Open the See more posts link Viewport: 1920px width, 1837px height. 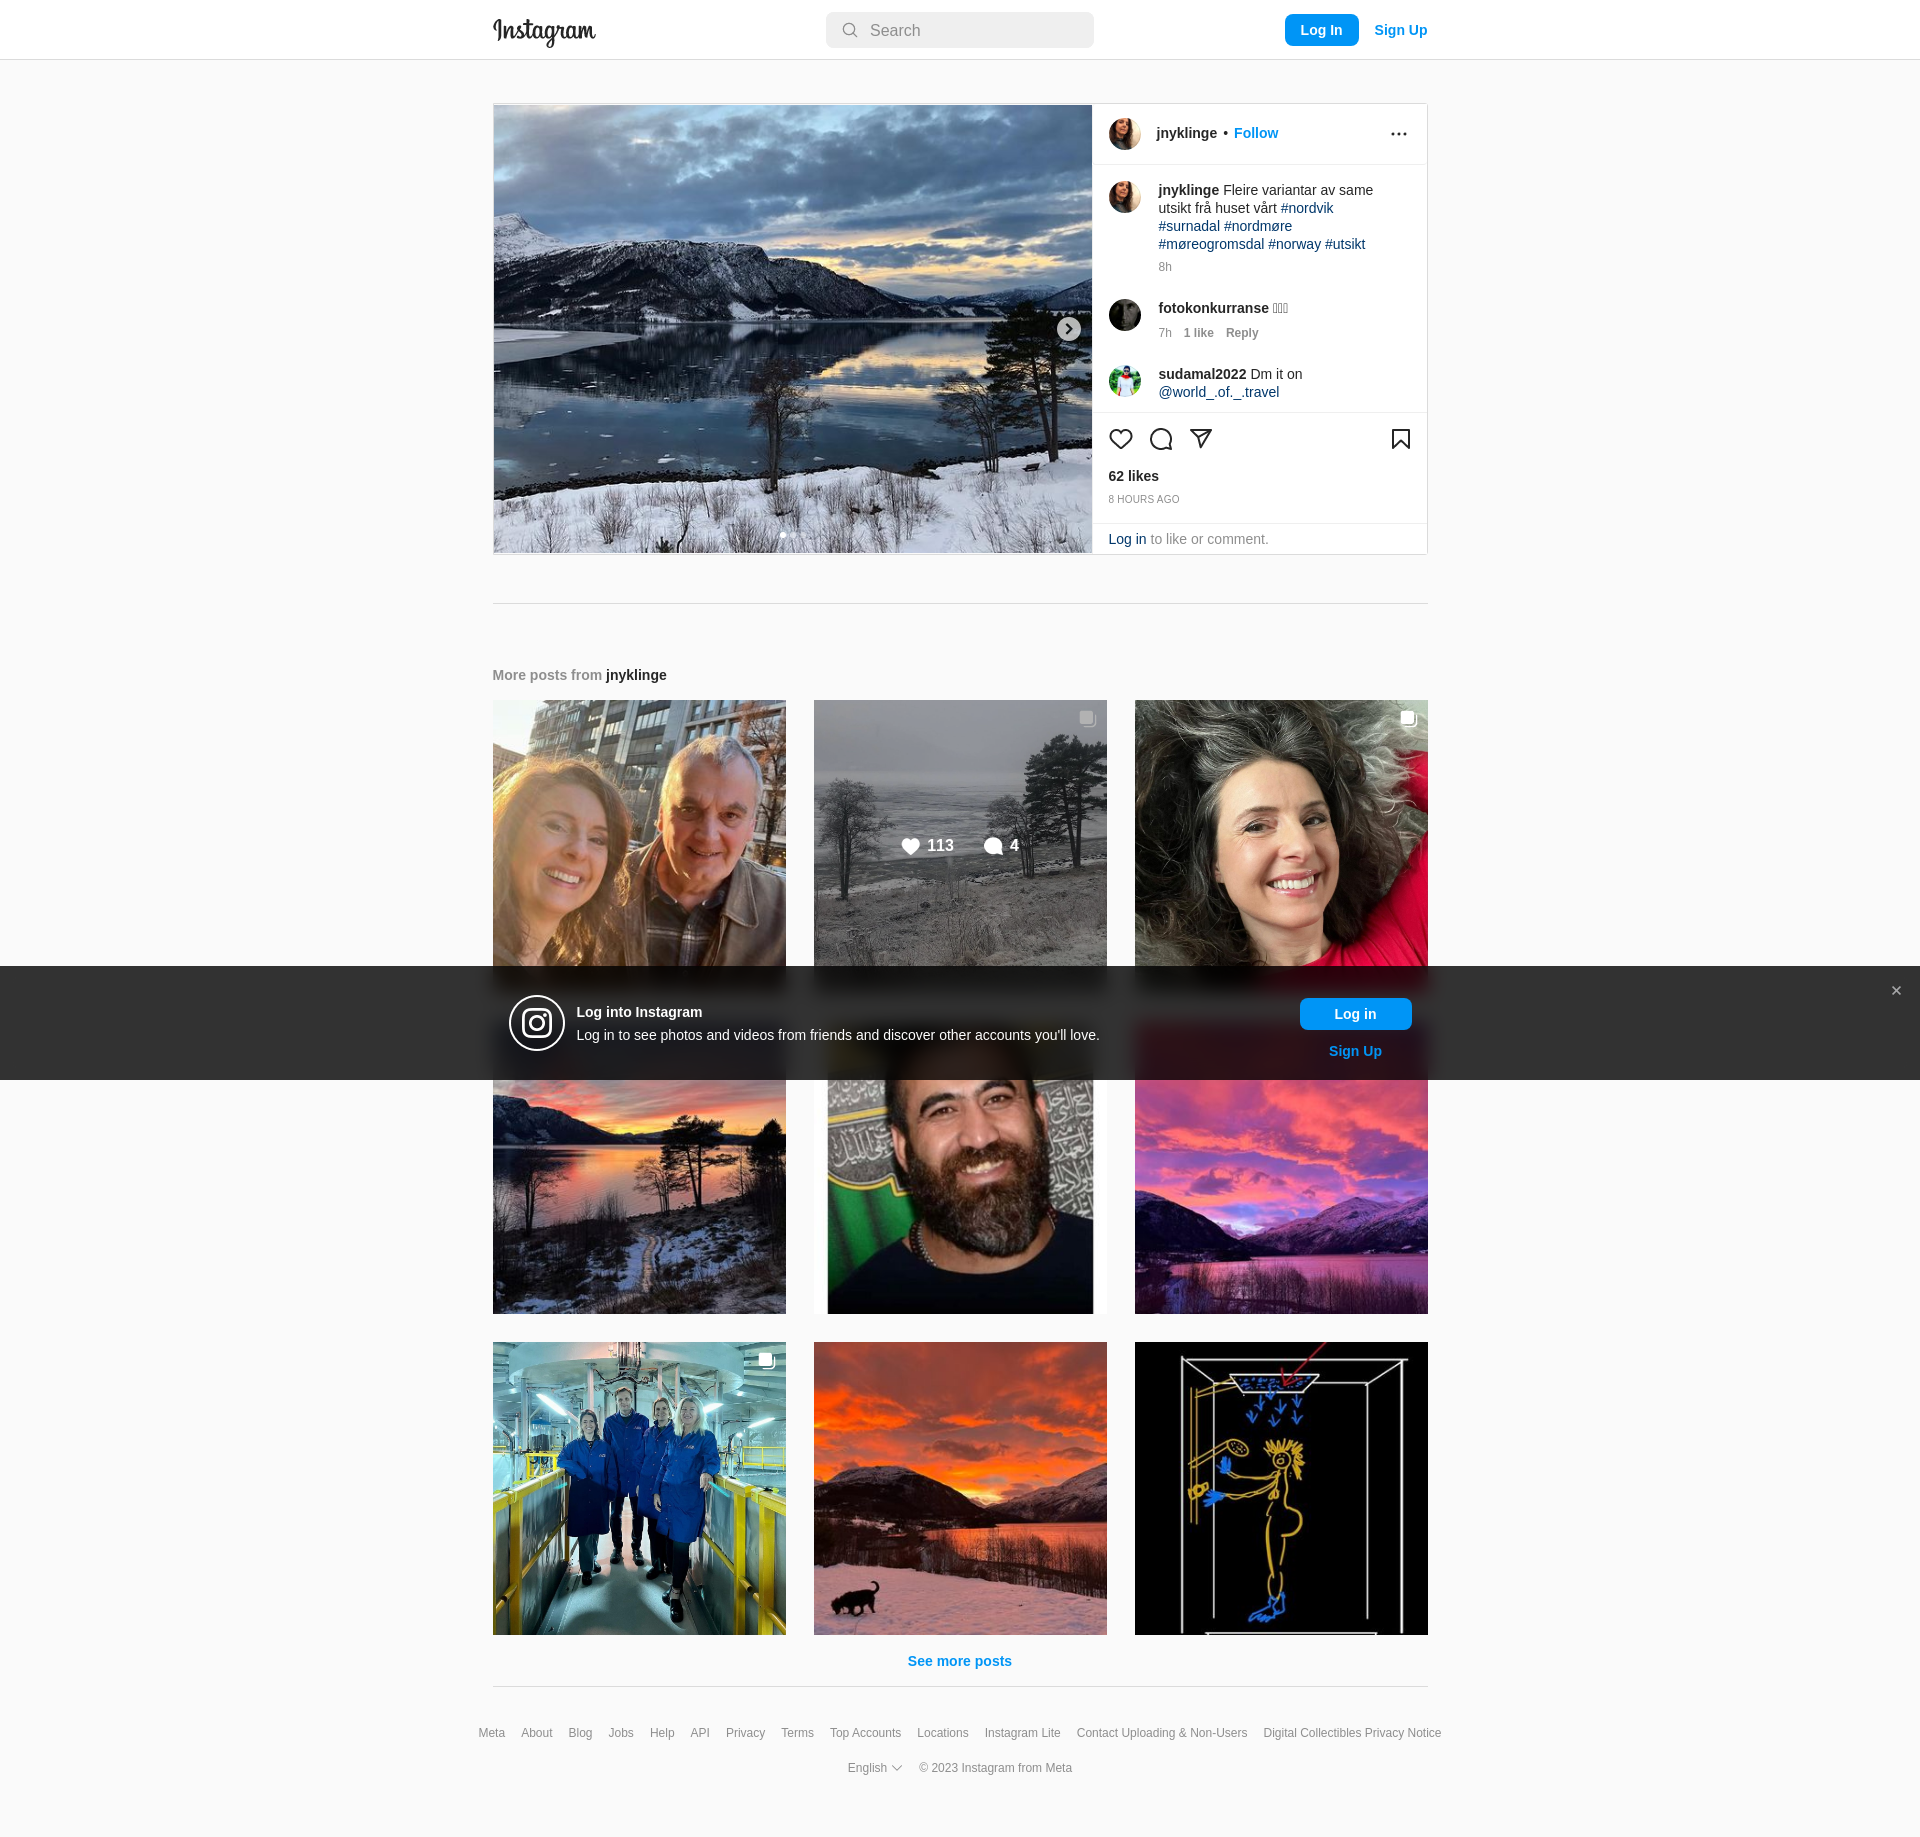coord(959,1661)
